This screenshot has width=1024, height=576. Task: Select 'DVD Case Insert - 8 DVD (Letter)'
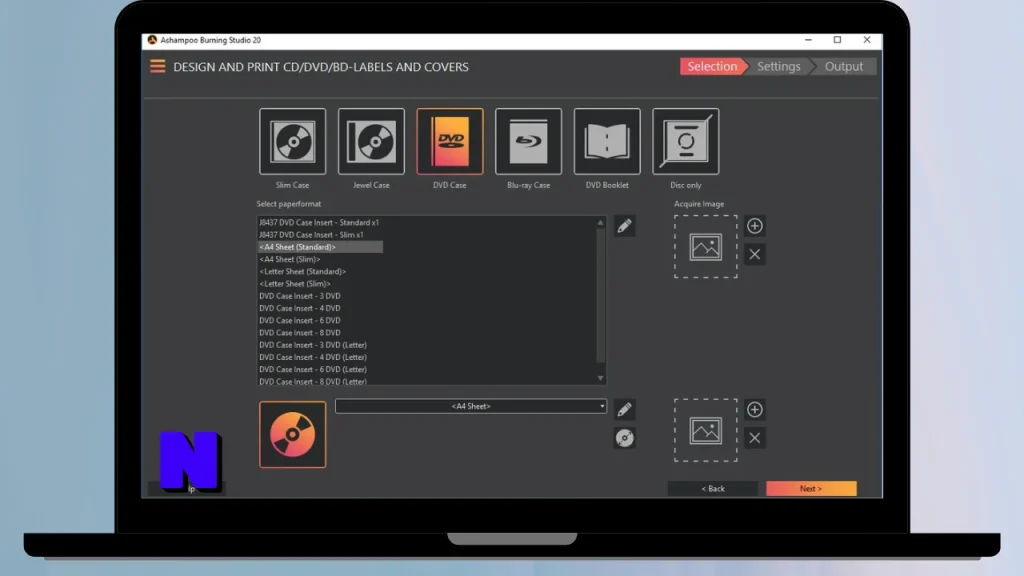click(313, 381)
